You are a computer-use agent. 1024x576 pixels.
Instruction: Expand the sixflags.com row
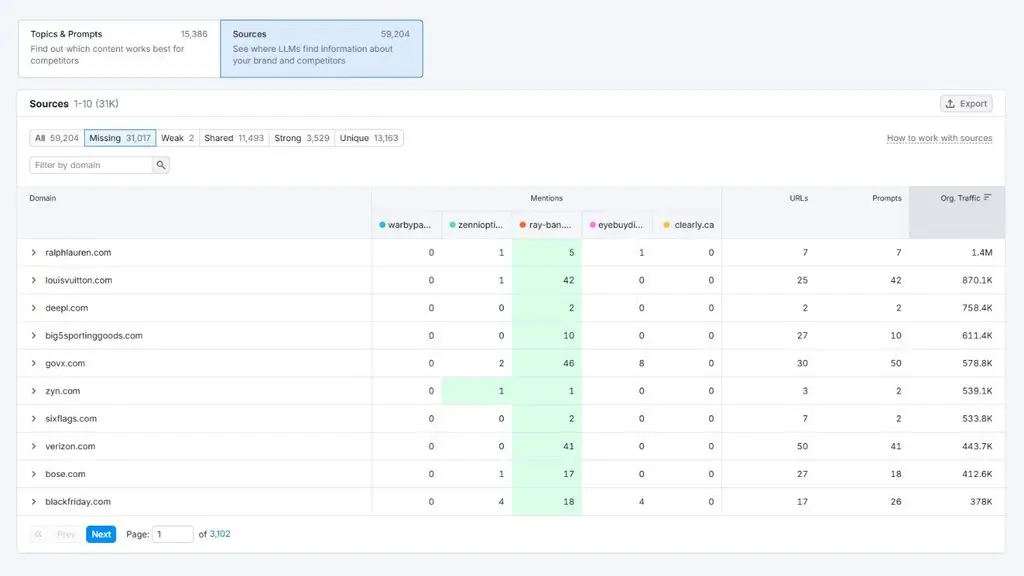(34, 419)
